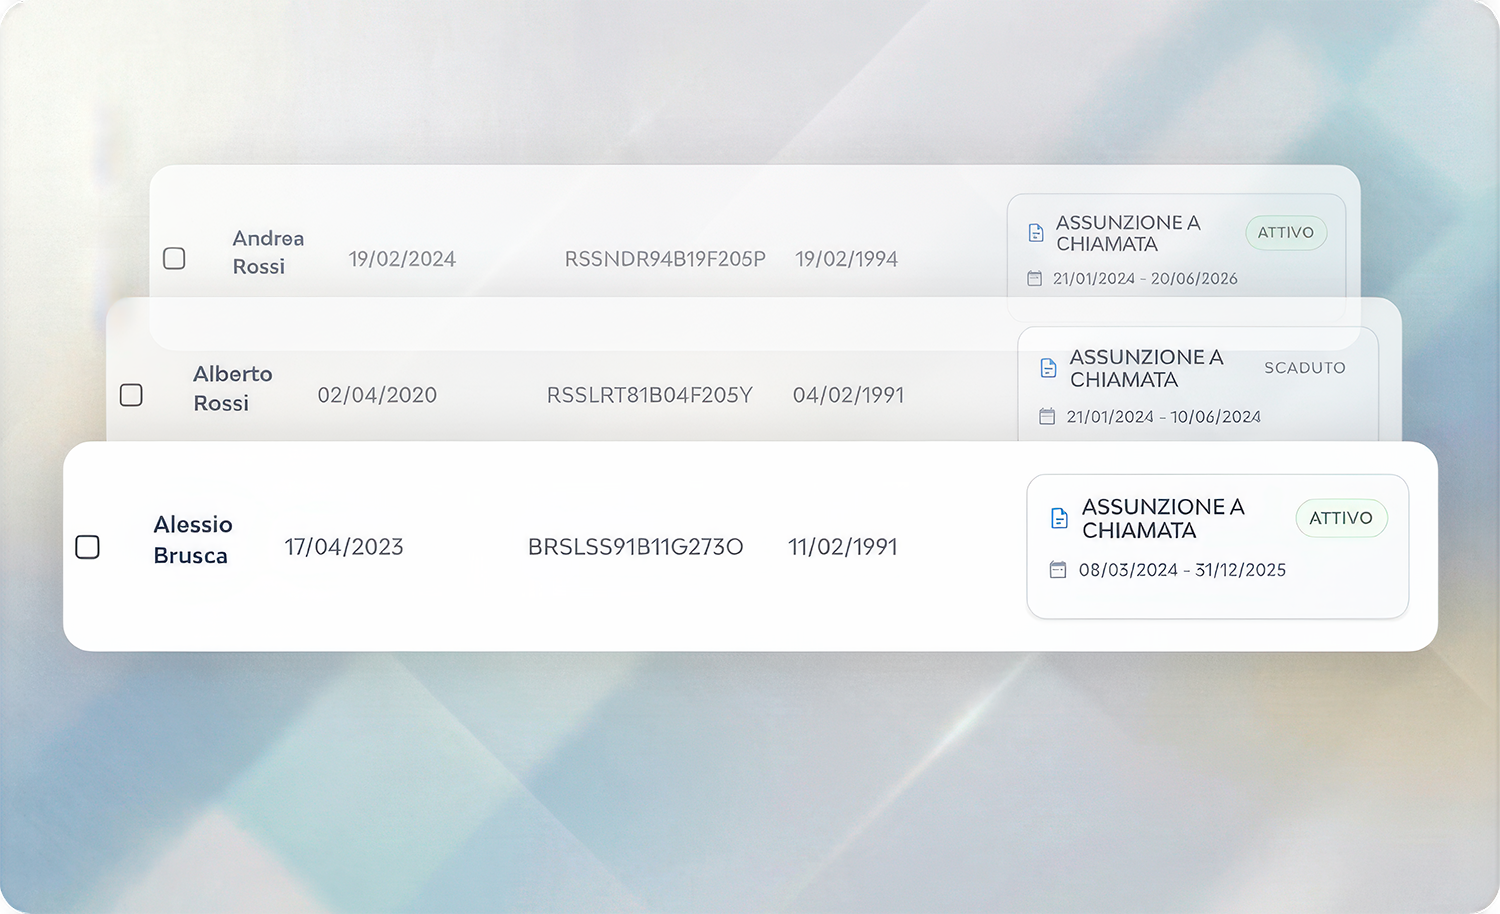Click the ATTIVO badge on Alessio Brusca's contract

1340,518
